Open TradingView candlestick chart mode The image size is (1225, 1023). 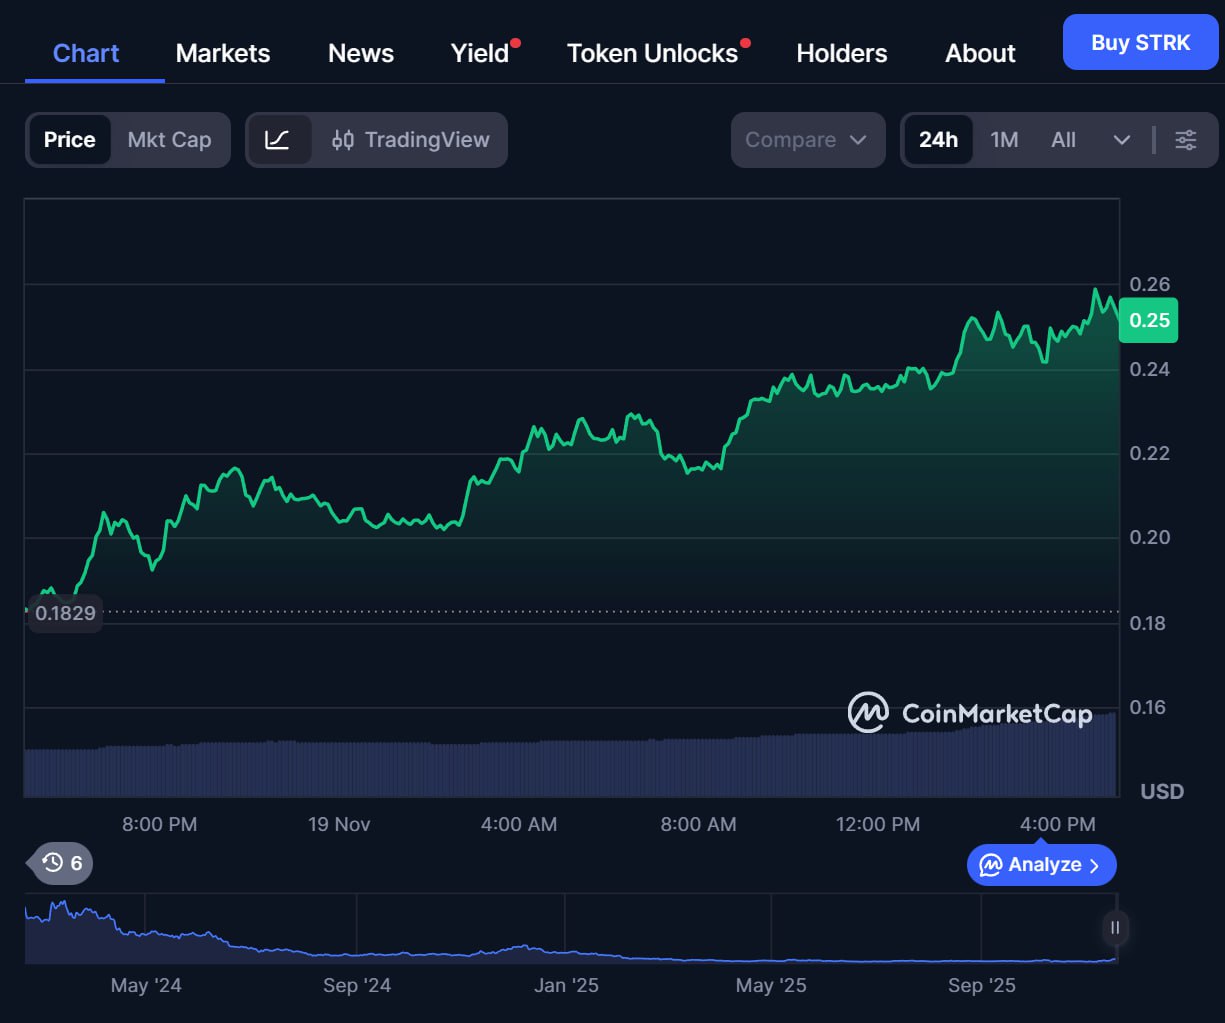[x=410, y=140]
